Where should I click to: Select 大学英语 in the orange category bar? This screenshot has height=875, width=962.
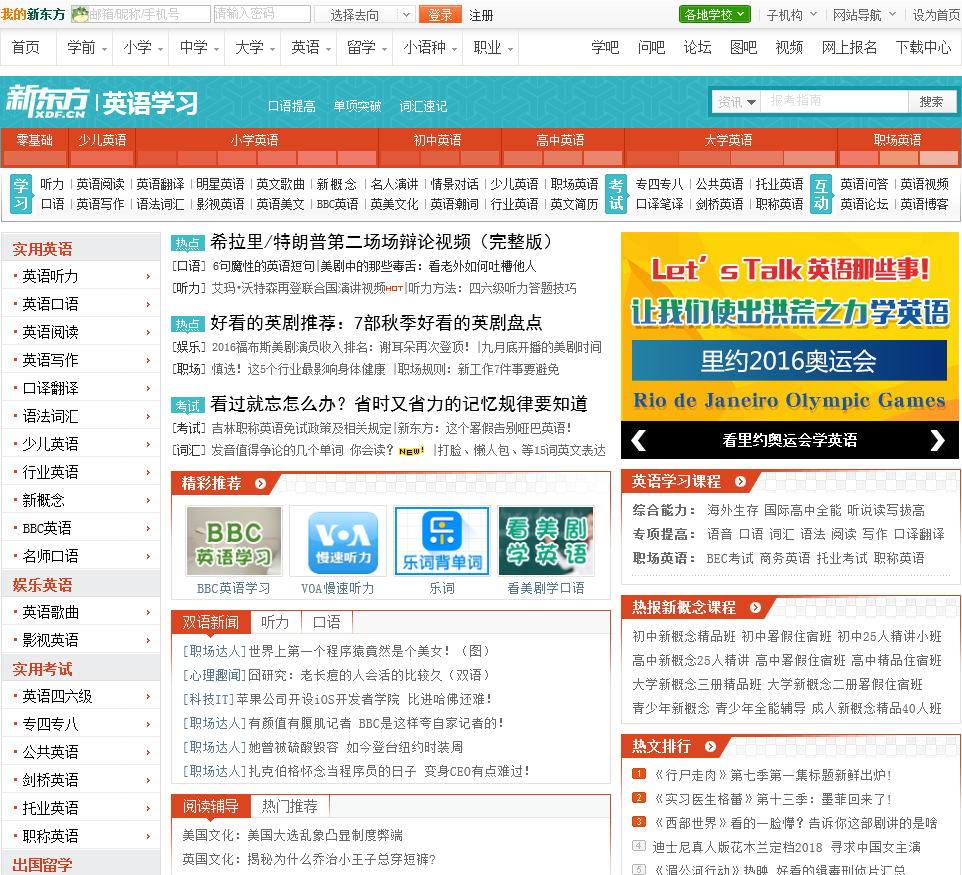tap(728, 141)
